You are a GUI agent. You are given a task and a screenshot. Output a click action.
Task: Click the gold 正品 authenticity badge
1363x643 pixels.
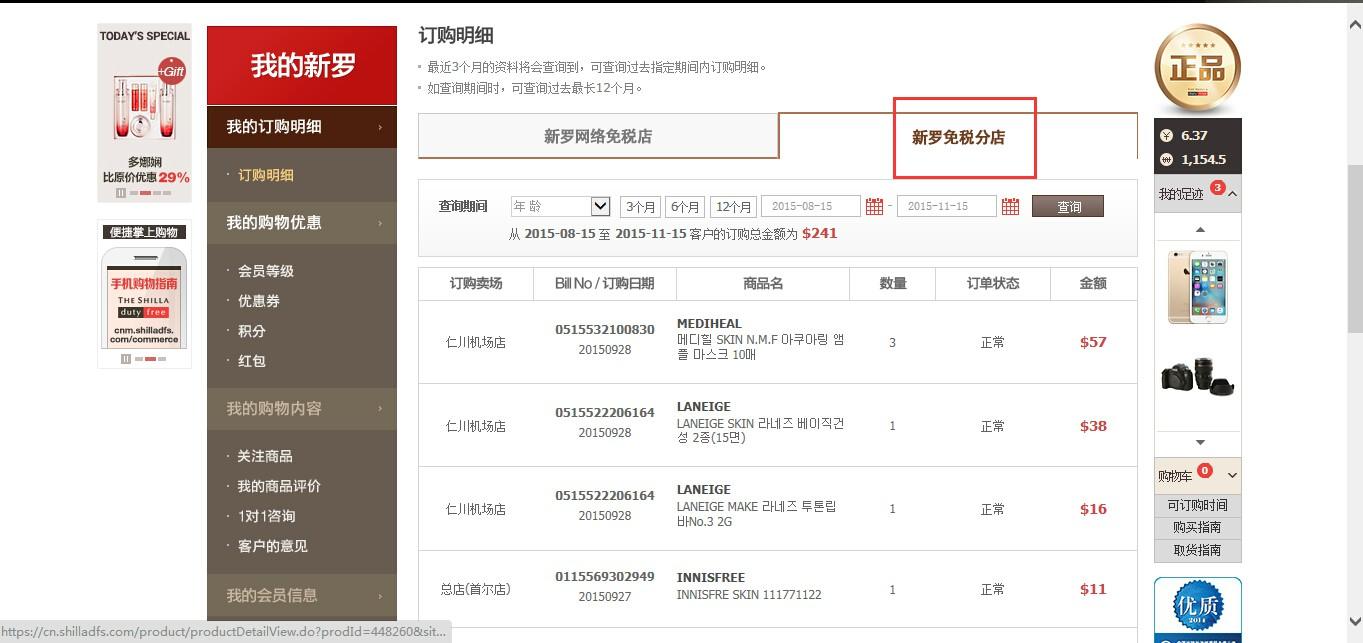tap(1197, 67)
